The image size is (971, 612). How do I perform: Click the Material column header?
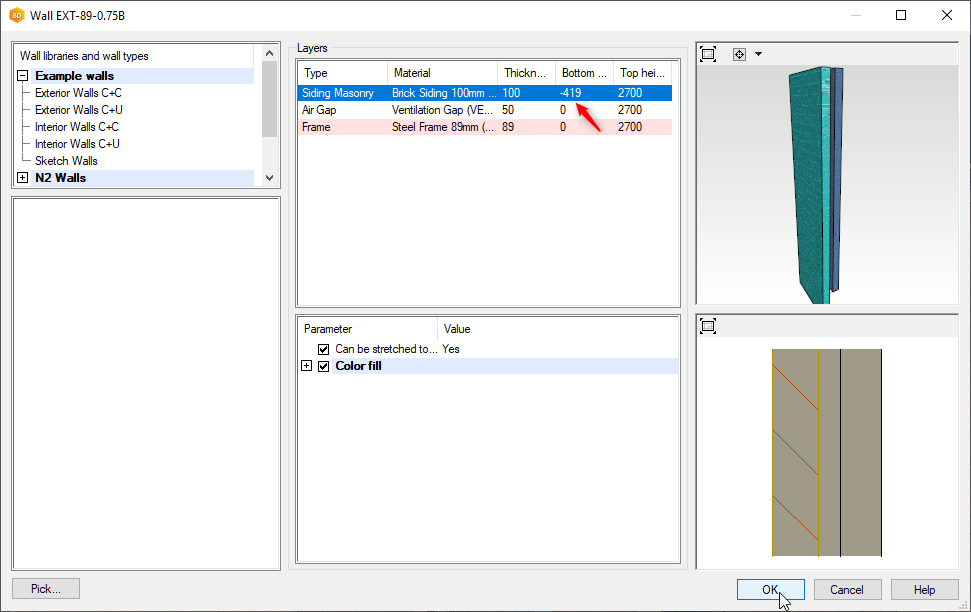(x=442, y=73)
